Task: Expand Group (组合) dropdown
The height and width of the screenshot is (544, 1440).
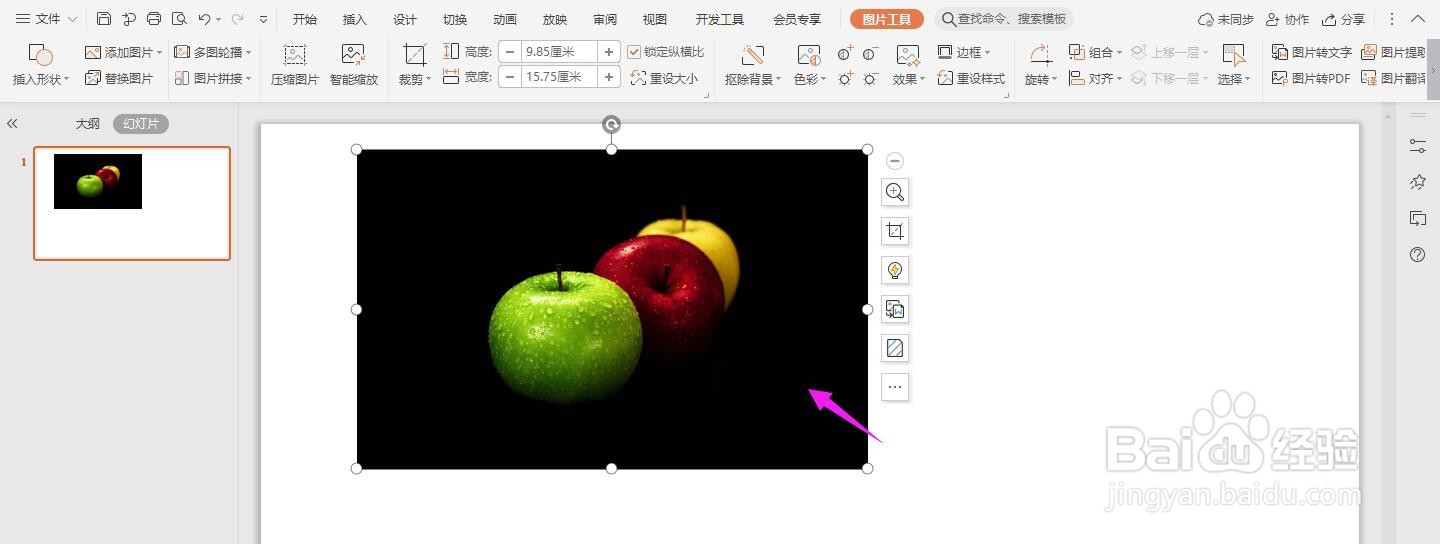Action: [x=1119, y=52]
